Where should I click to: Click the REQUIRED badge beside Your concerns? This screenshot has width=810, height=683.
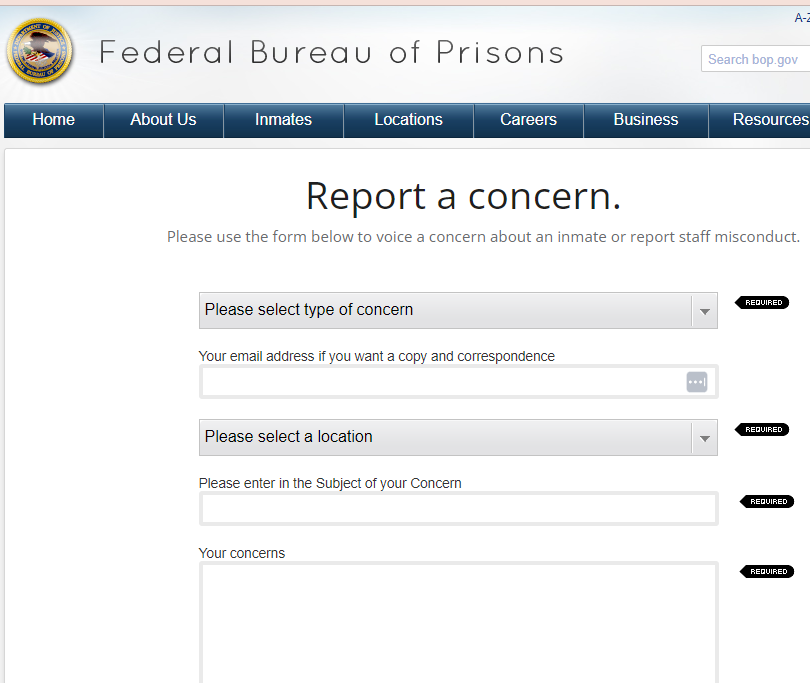click(x=767, y=571)
